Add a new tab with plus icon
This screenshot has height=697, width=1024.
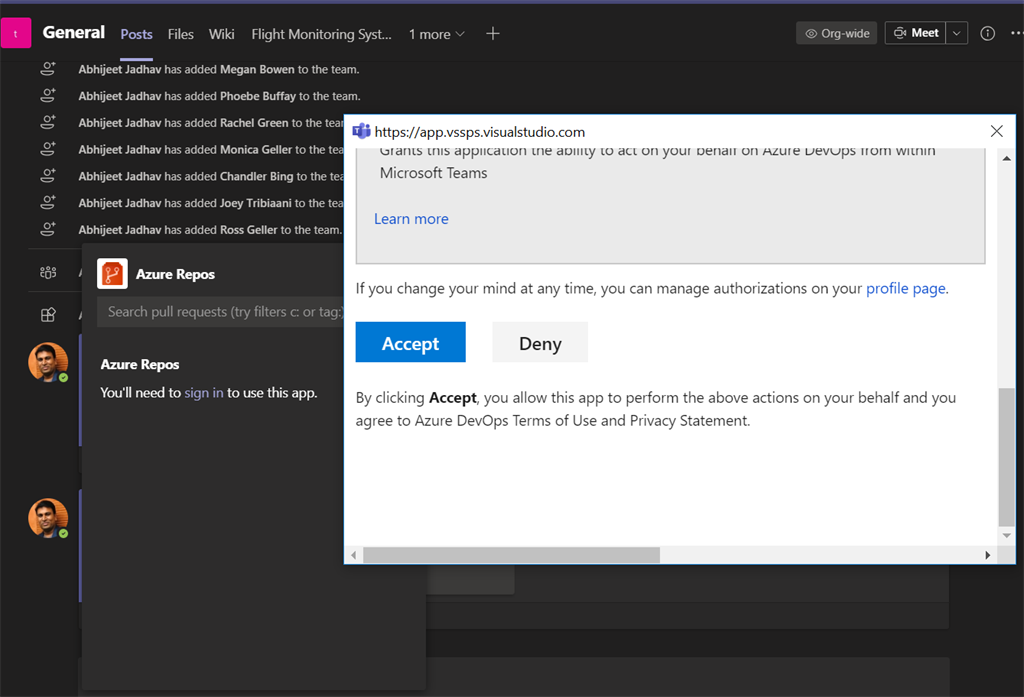492,33
